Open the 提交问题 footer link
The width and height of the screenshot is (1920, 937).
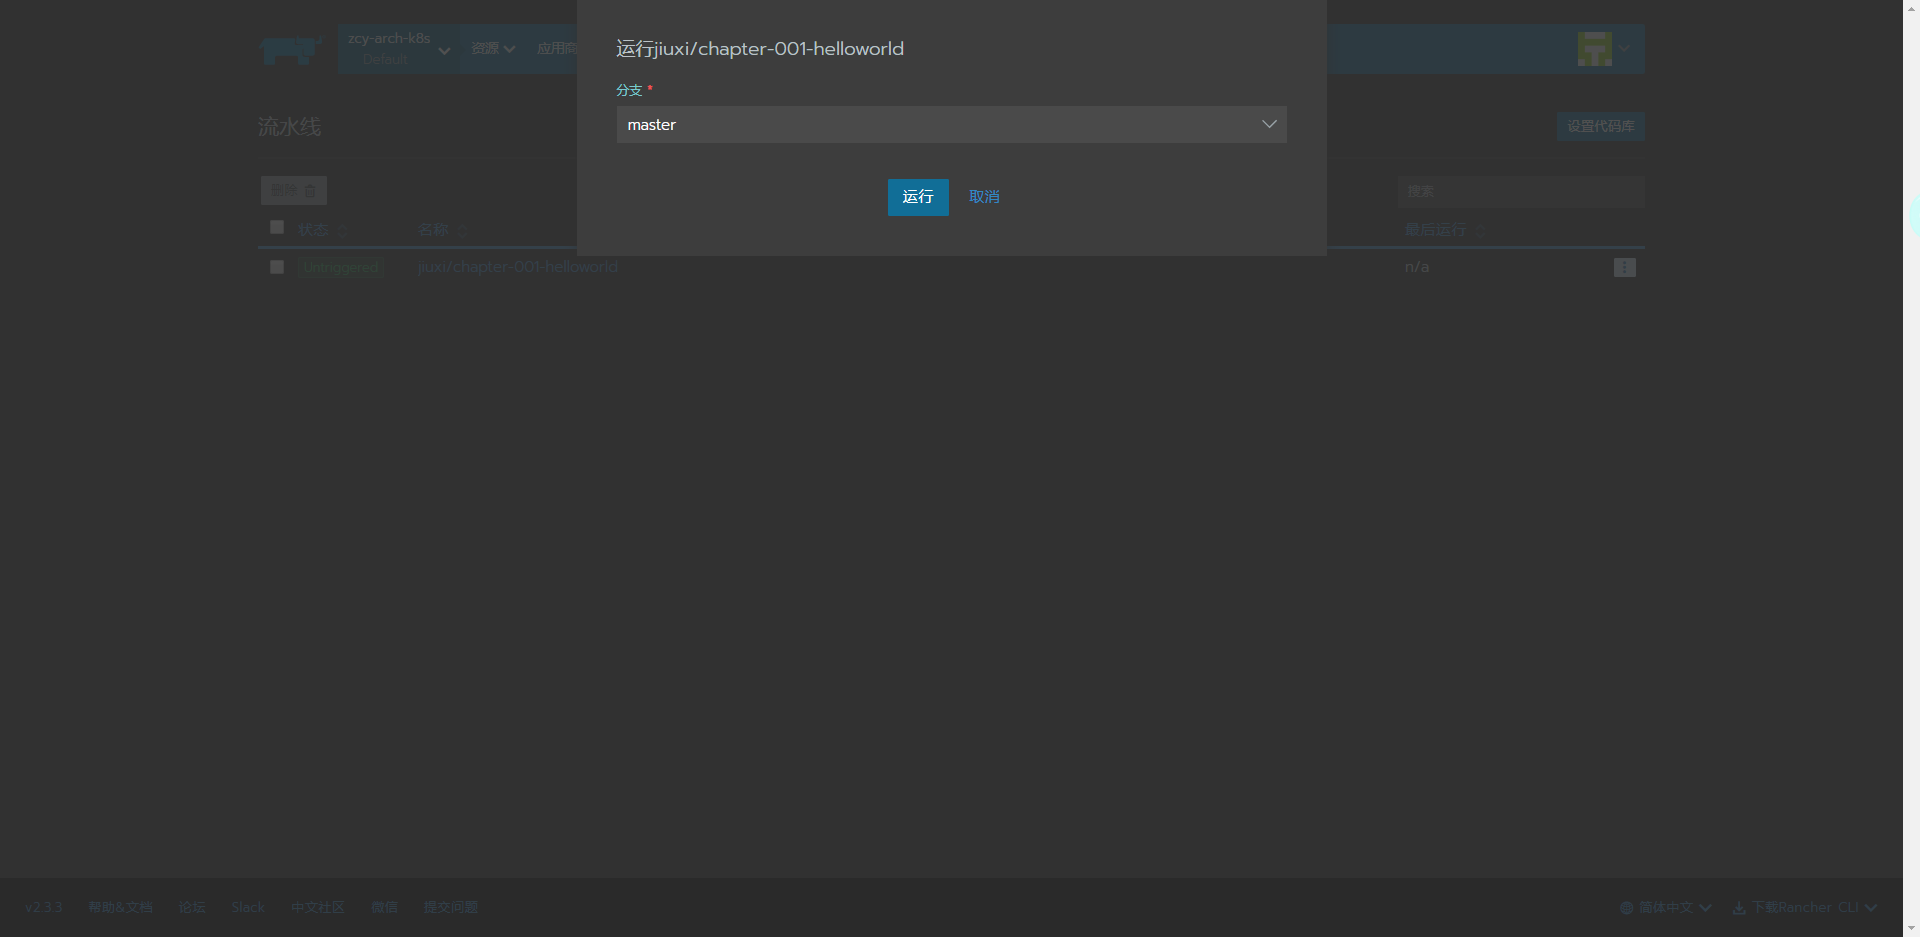451,908
